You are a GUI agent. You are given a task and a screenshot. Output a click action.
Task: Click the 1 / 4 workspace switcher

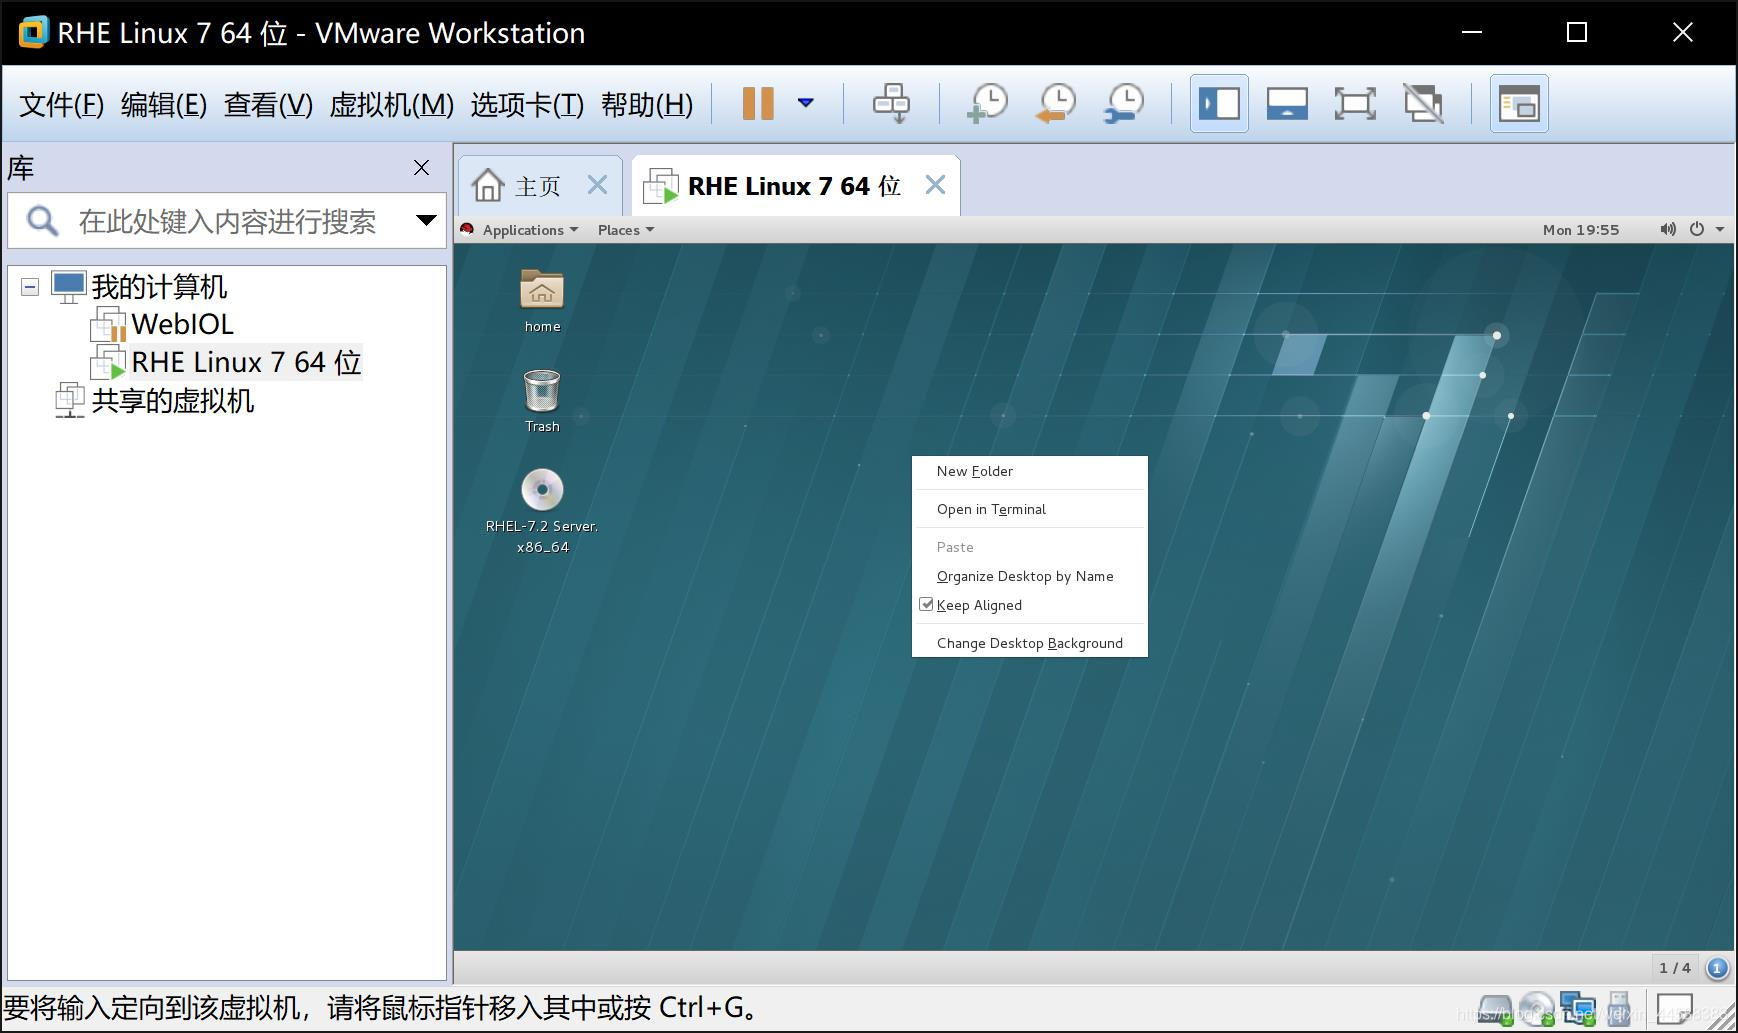click(x=1674, y=967)
